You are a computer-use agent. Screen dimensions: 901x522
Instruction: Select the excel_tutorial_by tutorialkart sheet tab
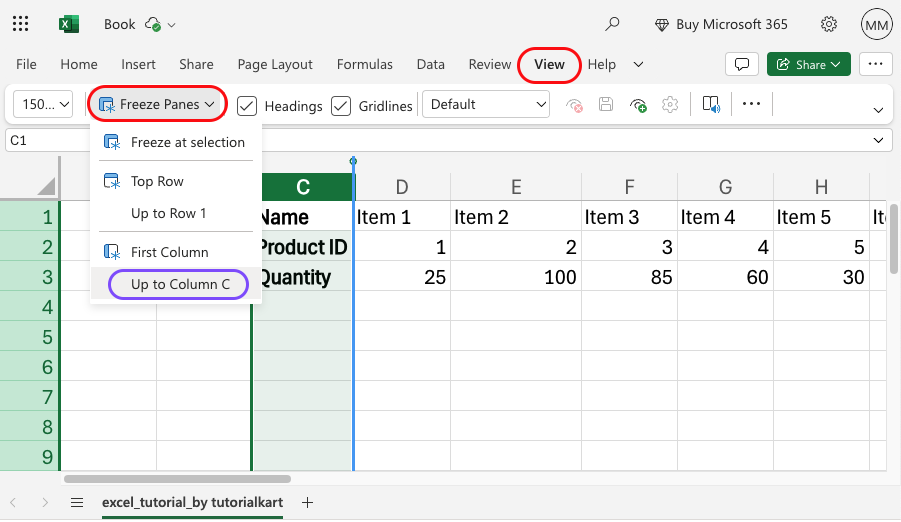192,503
